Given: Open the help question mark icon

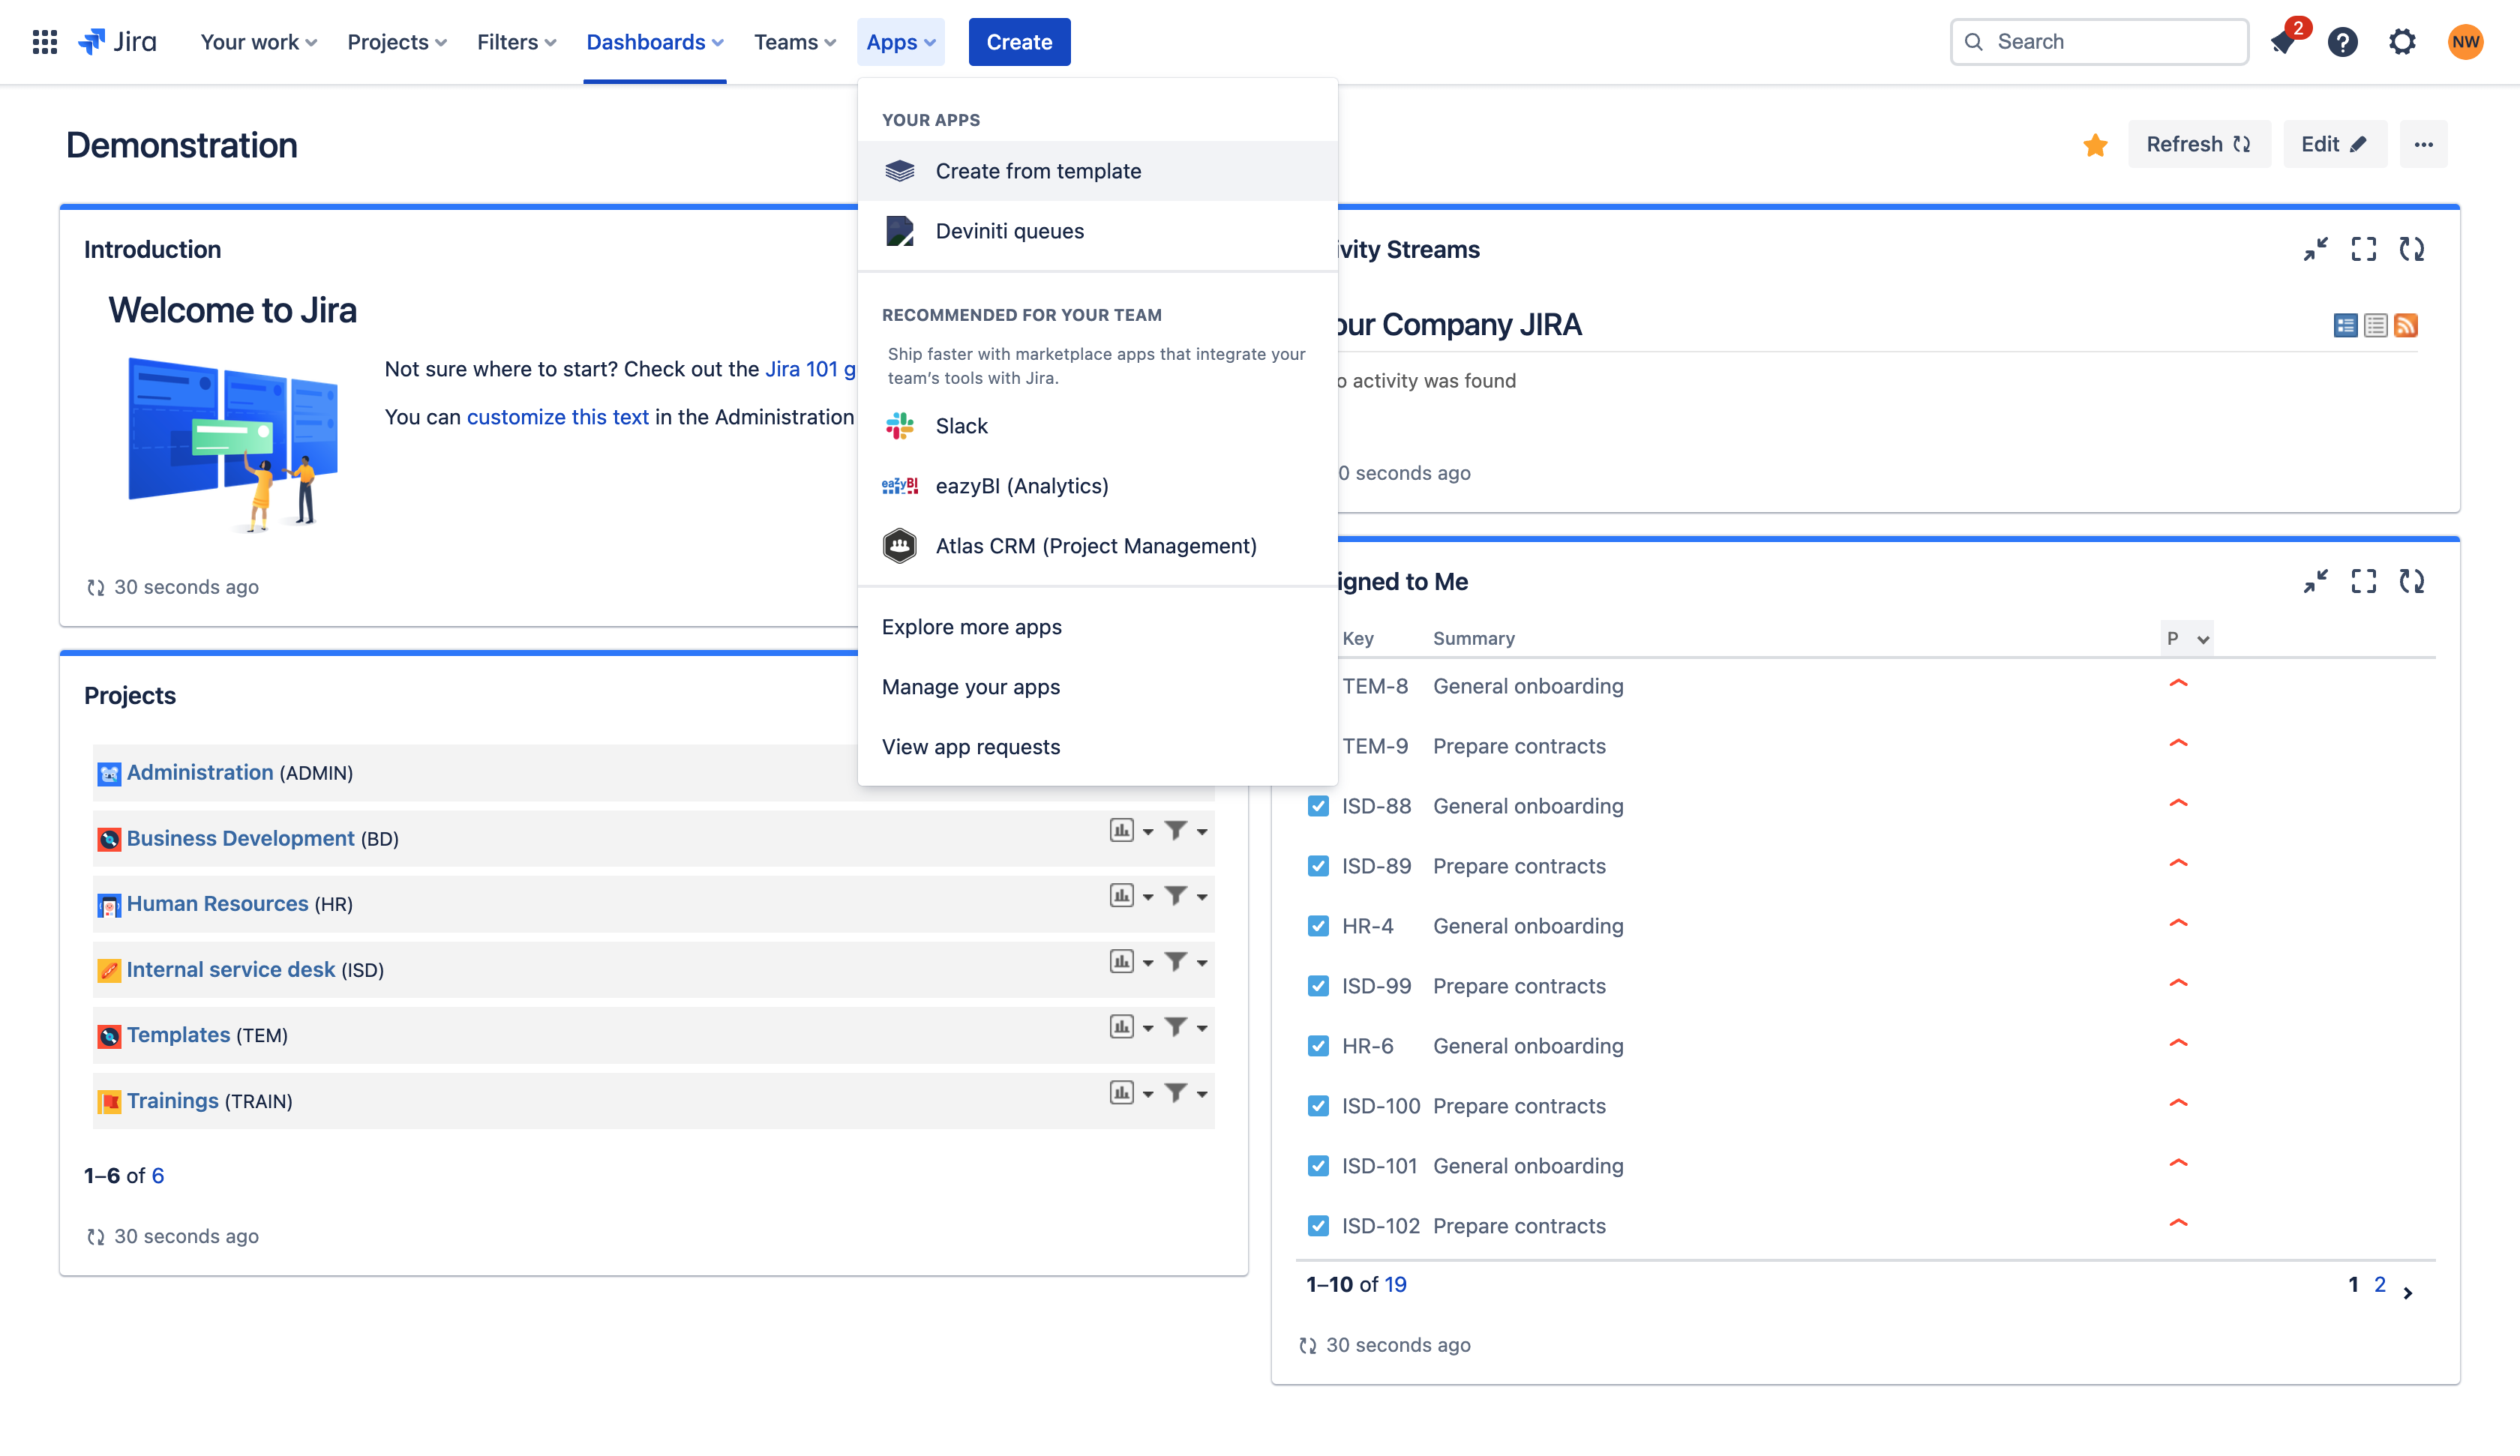Looking at the screenshot, I should (2342, 42).
